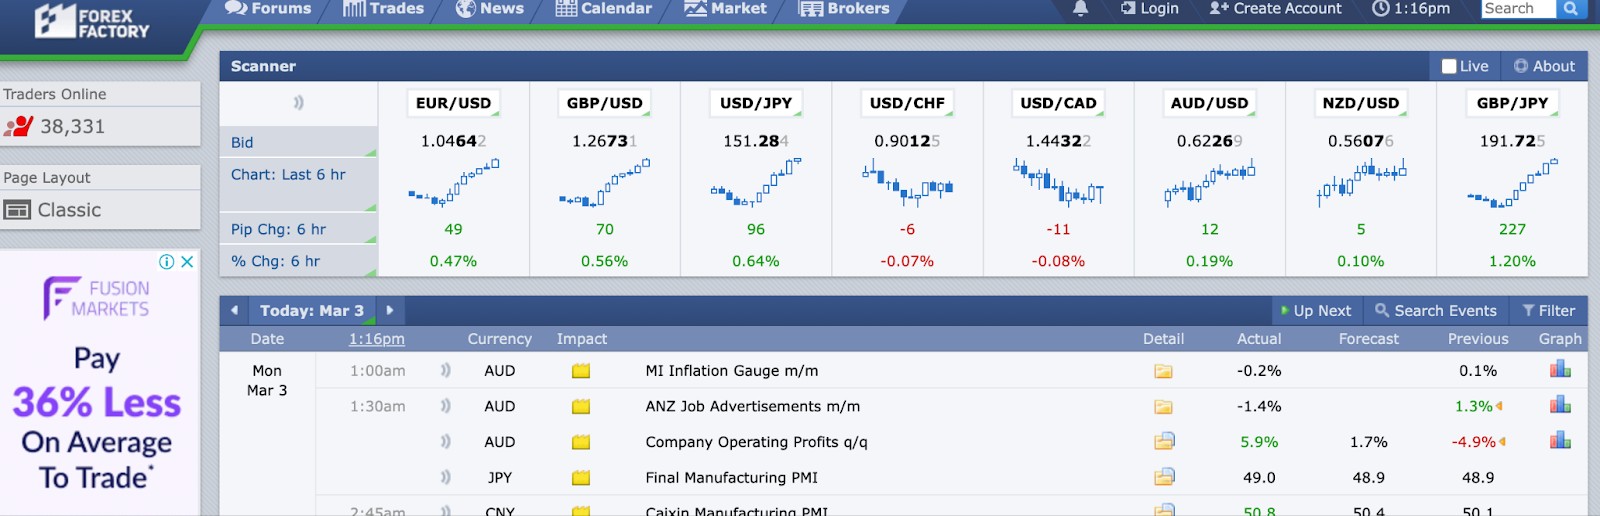Click the 1:16pm time column link
Screen dimensions: 1600x516
(x=377, y=339)
